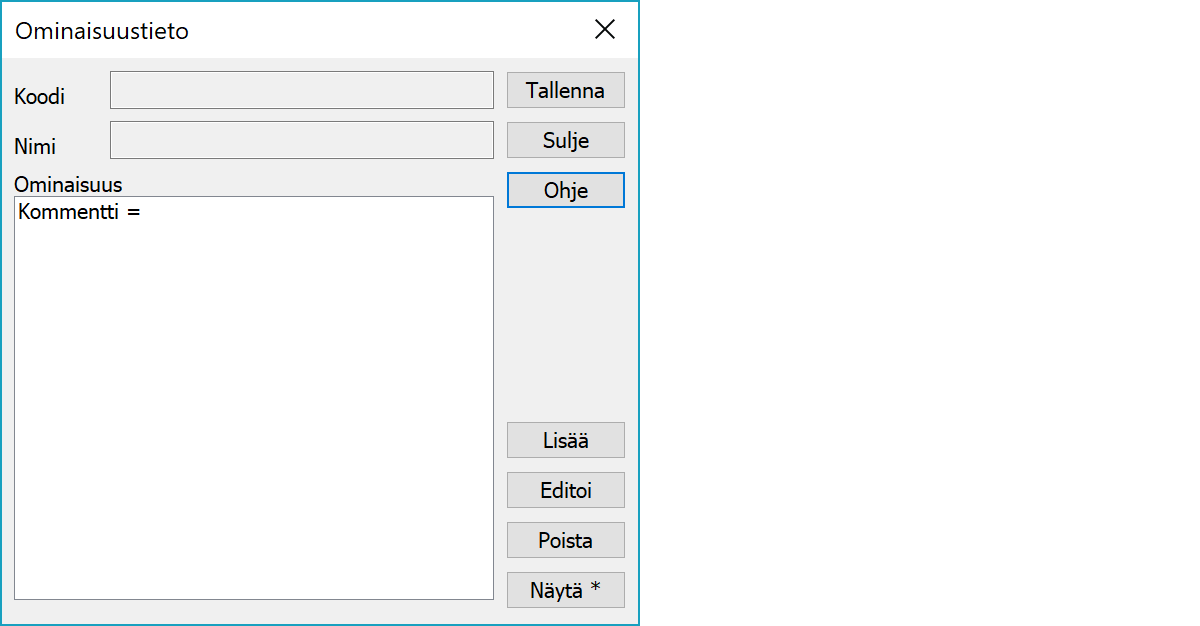Delete the property with Poista
Image resolution: width=1200 pixels, height=626 pixels.
coord(565,540)
